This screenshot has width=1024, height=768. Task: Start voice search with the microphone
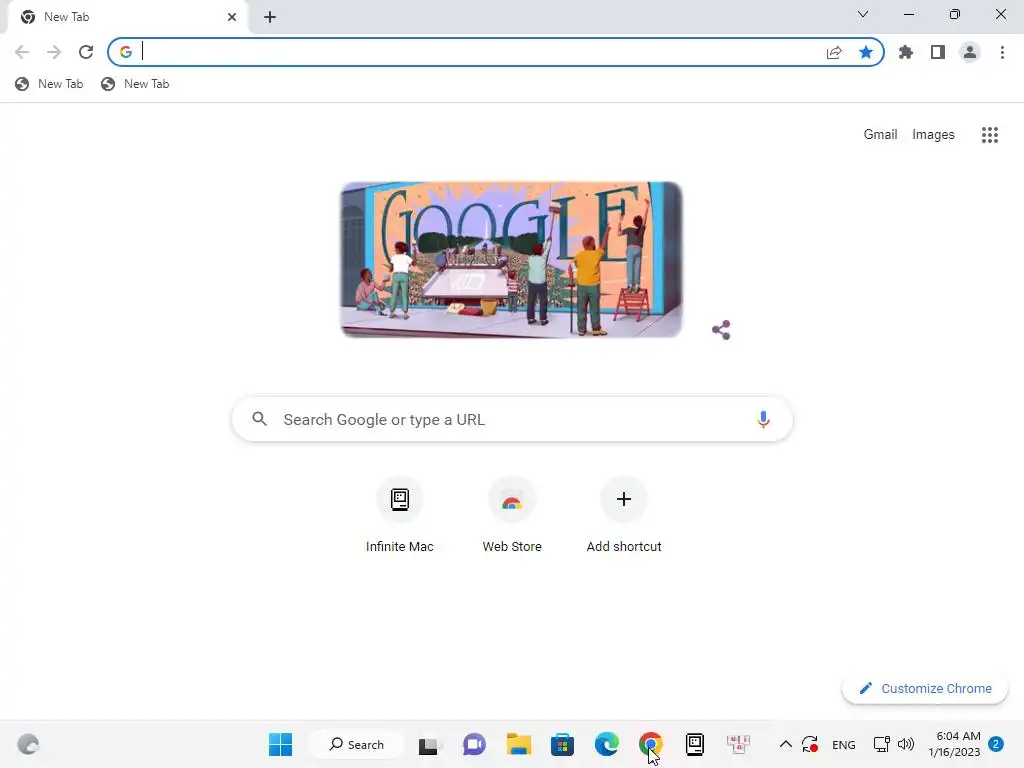(763, 419)
